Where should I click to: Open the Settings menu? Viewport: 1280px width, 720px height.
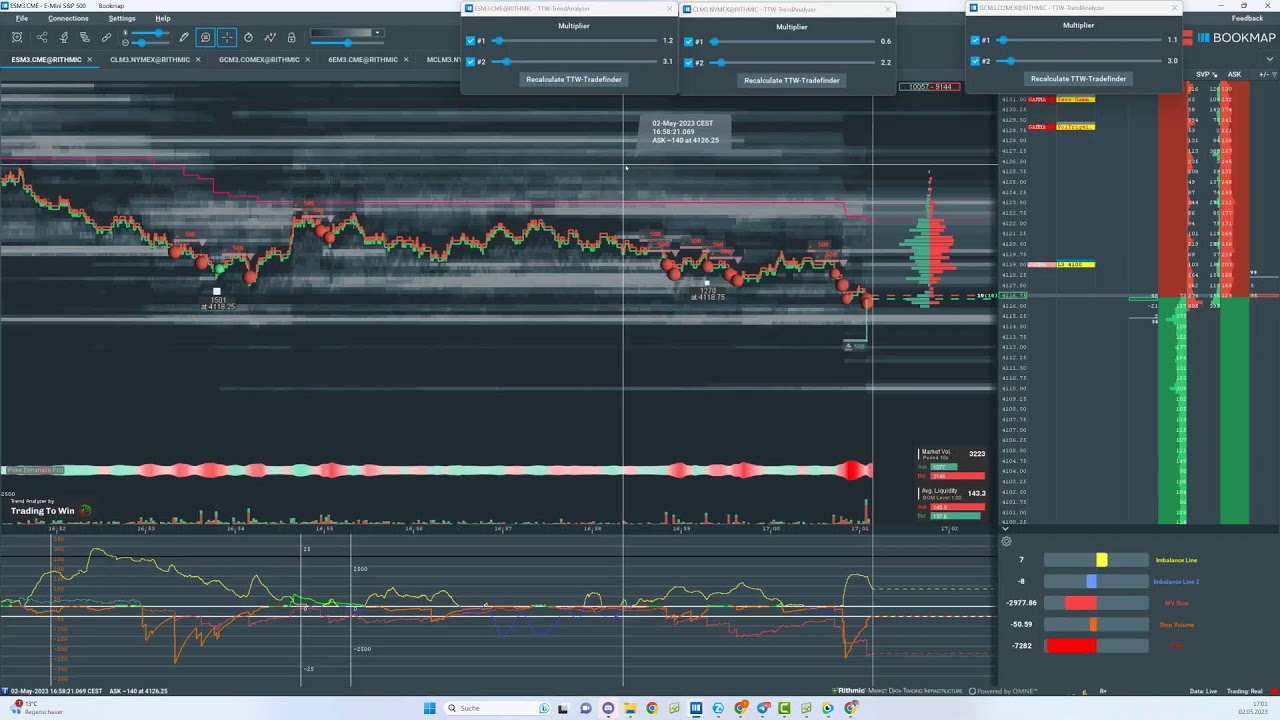point(122,18)
